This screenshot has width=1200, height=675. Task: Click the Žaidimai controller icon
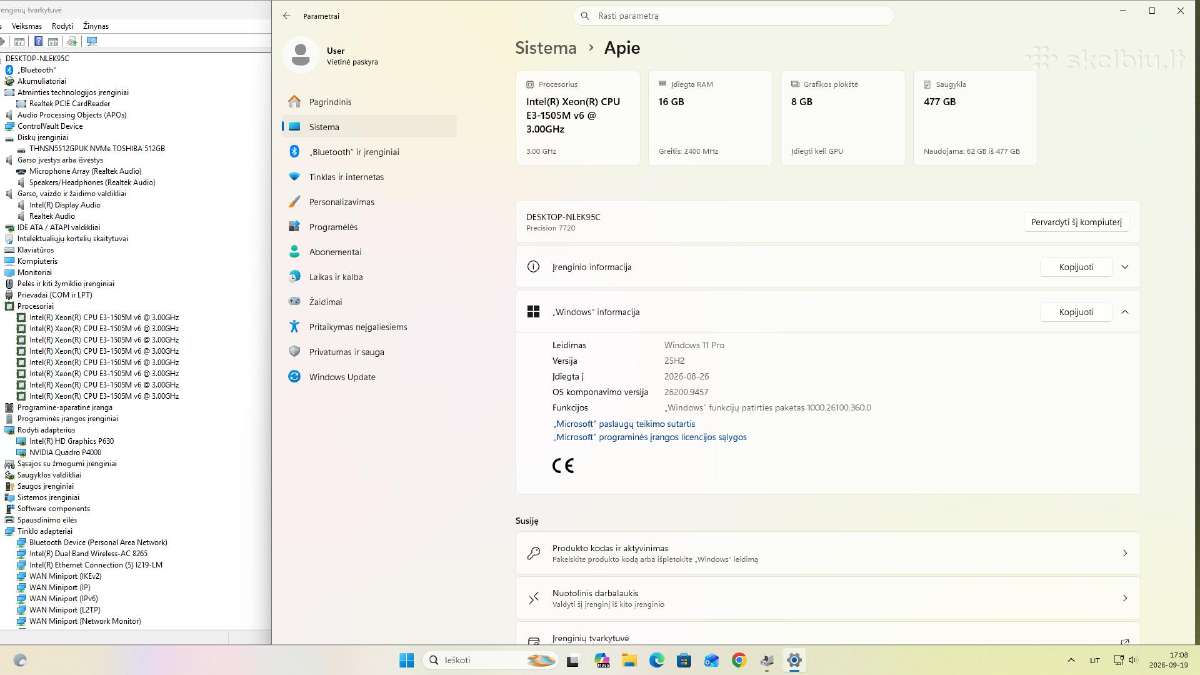point(294,302)
